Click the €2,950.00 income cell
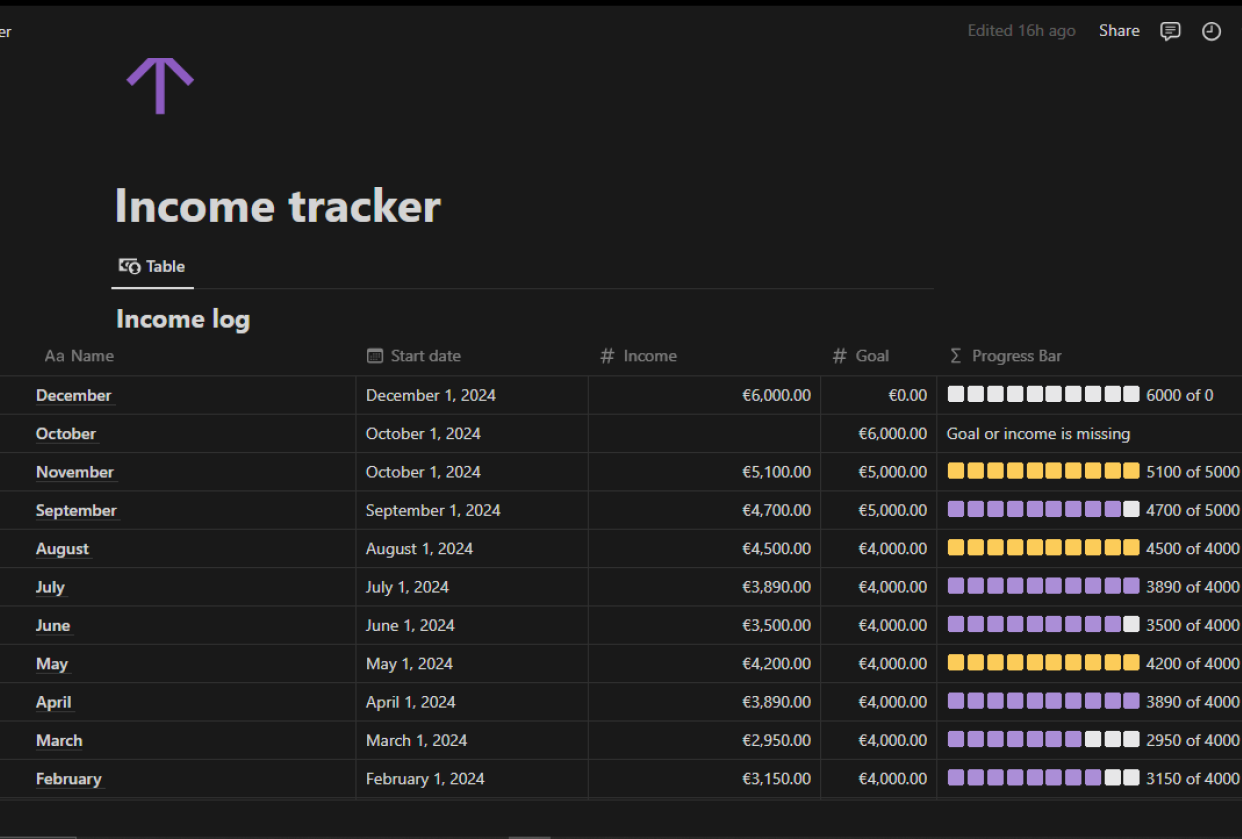Viewport: 1242px width, 839px height. pos(705,740)
